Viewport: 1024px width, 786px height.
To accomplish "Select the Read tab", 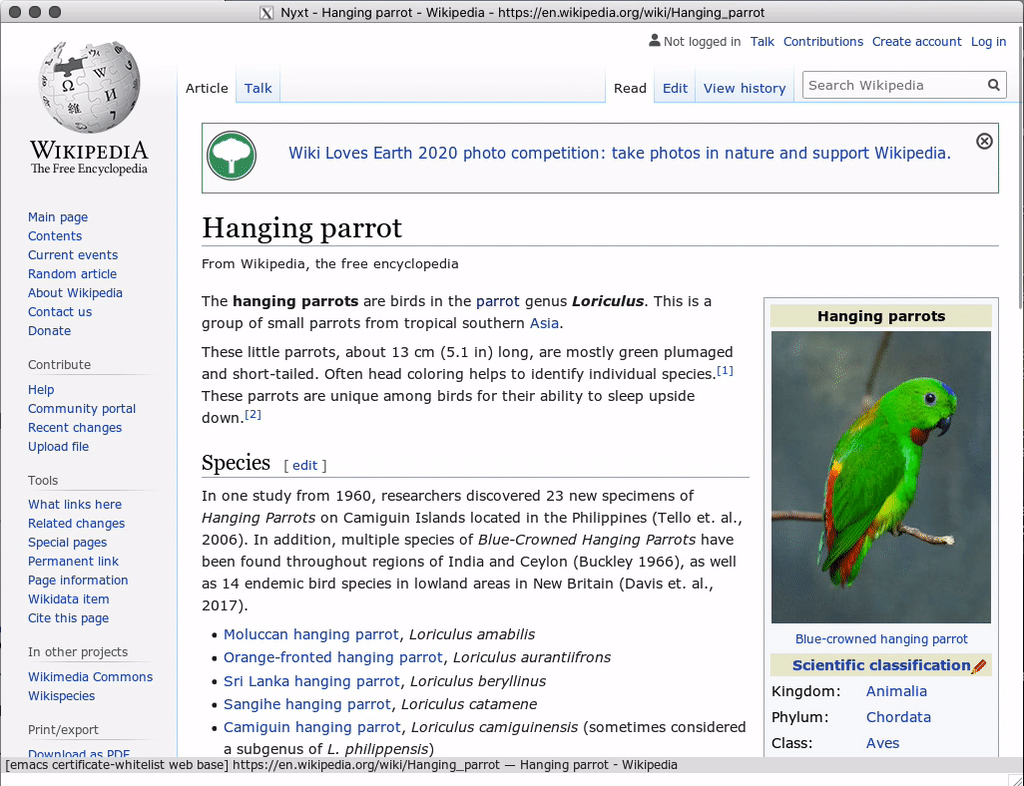I will click(x=630, y=88).
